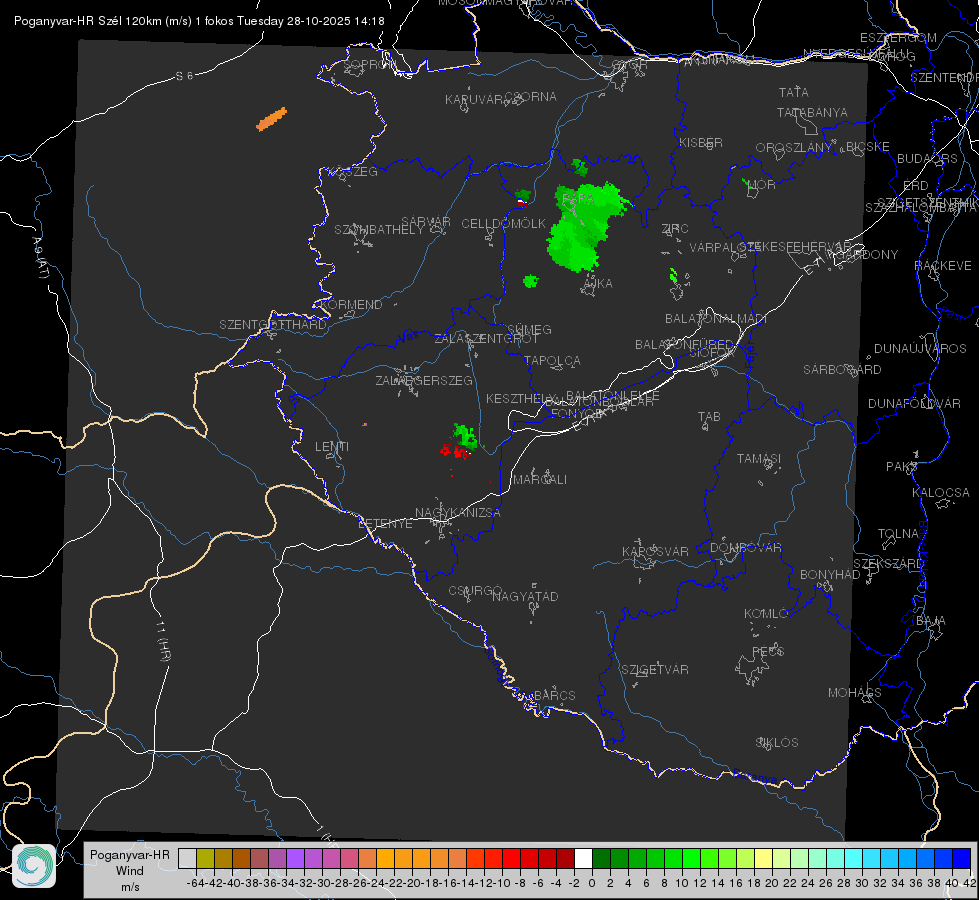Image resolution: width=979 pixels, height=900 pixels.
Task: Click the MARCALI city label
Action: (x=540, y=479)
